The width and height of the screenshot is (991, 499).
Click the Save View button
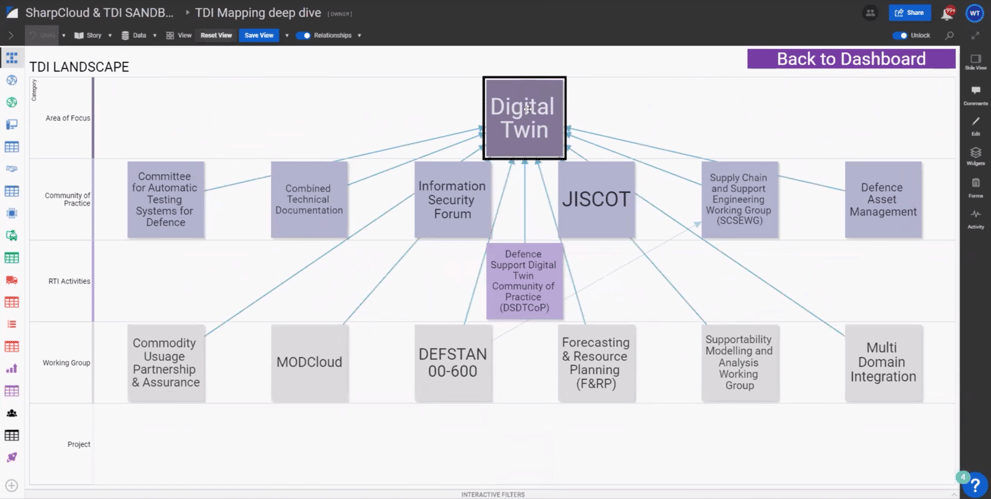(259, 36)
